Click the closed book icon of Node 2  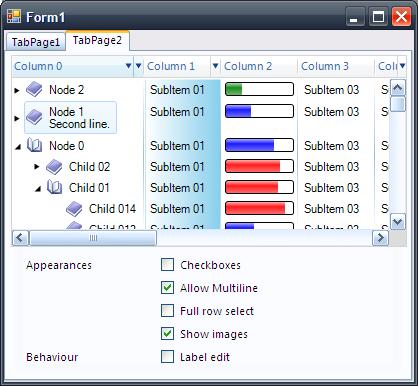[34, 89]
